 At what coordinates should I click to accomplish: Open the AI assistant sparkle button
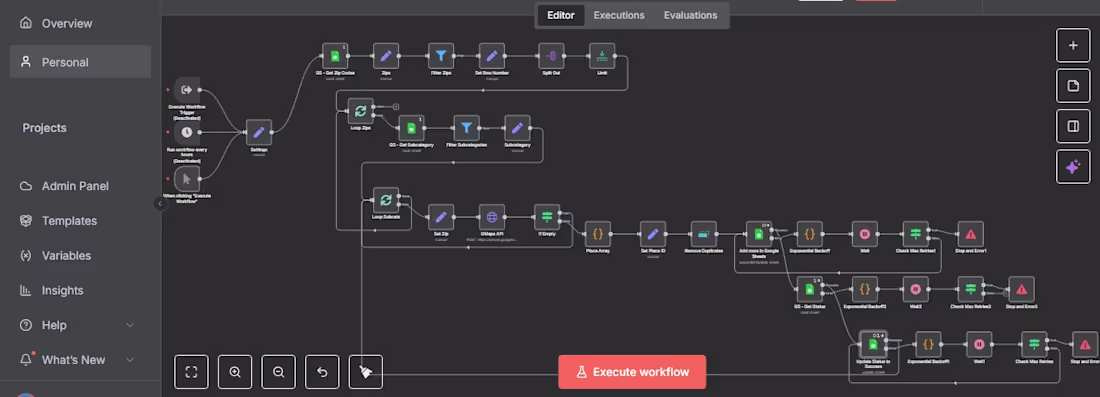1073,166
